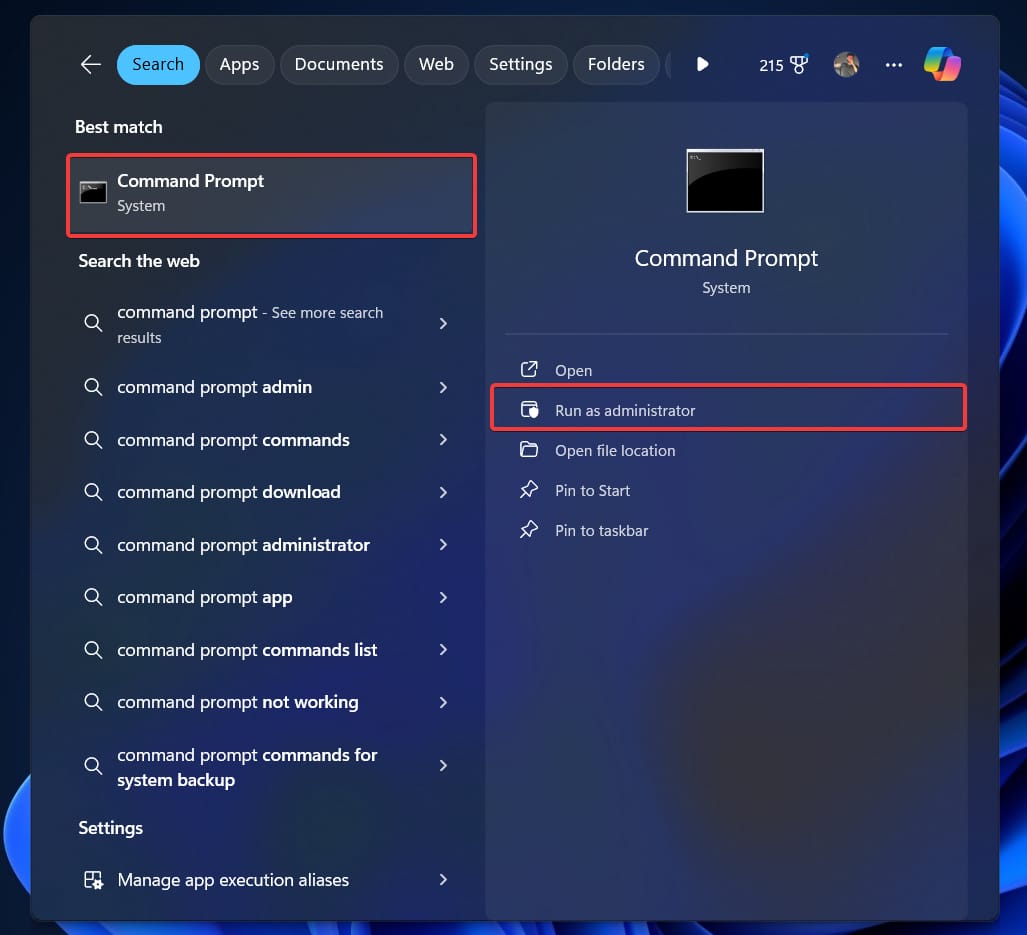Search the web for 'command prompt admin'
This screenshot has height=935, width=1027.
click(x=267, y=387)
